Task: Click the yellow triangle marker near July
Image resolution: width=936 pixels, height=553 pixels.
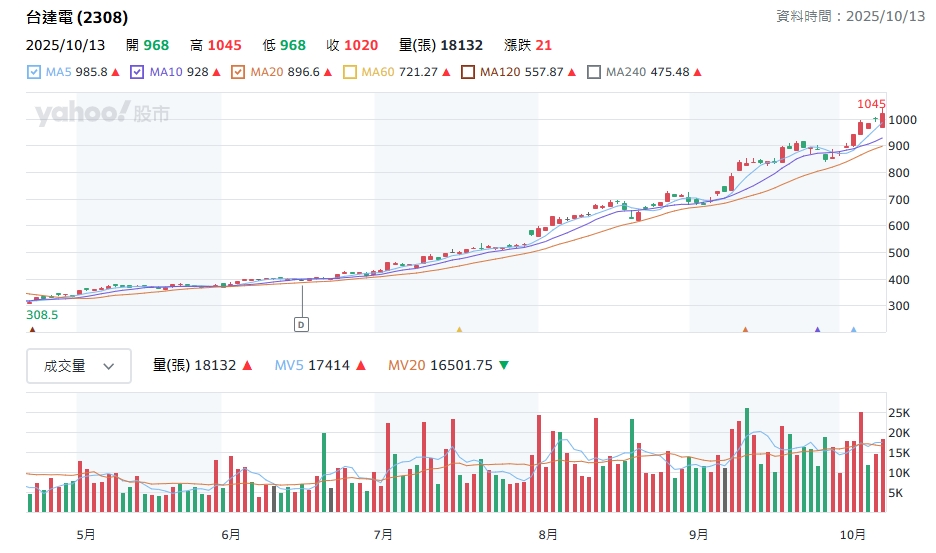Action: 459,329
